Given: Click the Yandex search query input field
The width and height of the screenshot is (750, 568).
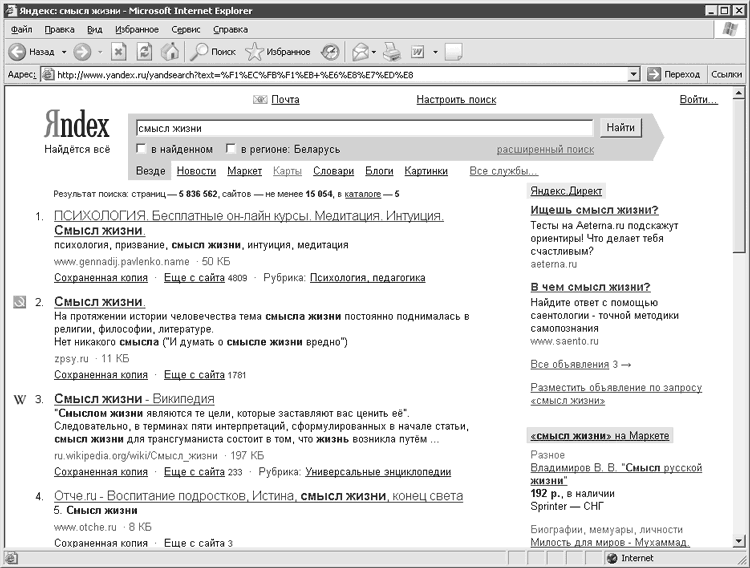Looking at the screenshot, I should [x=364, y=128].
